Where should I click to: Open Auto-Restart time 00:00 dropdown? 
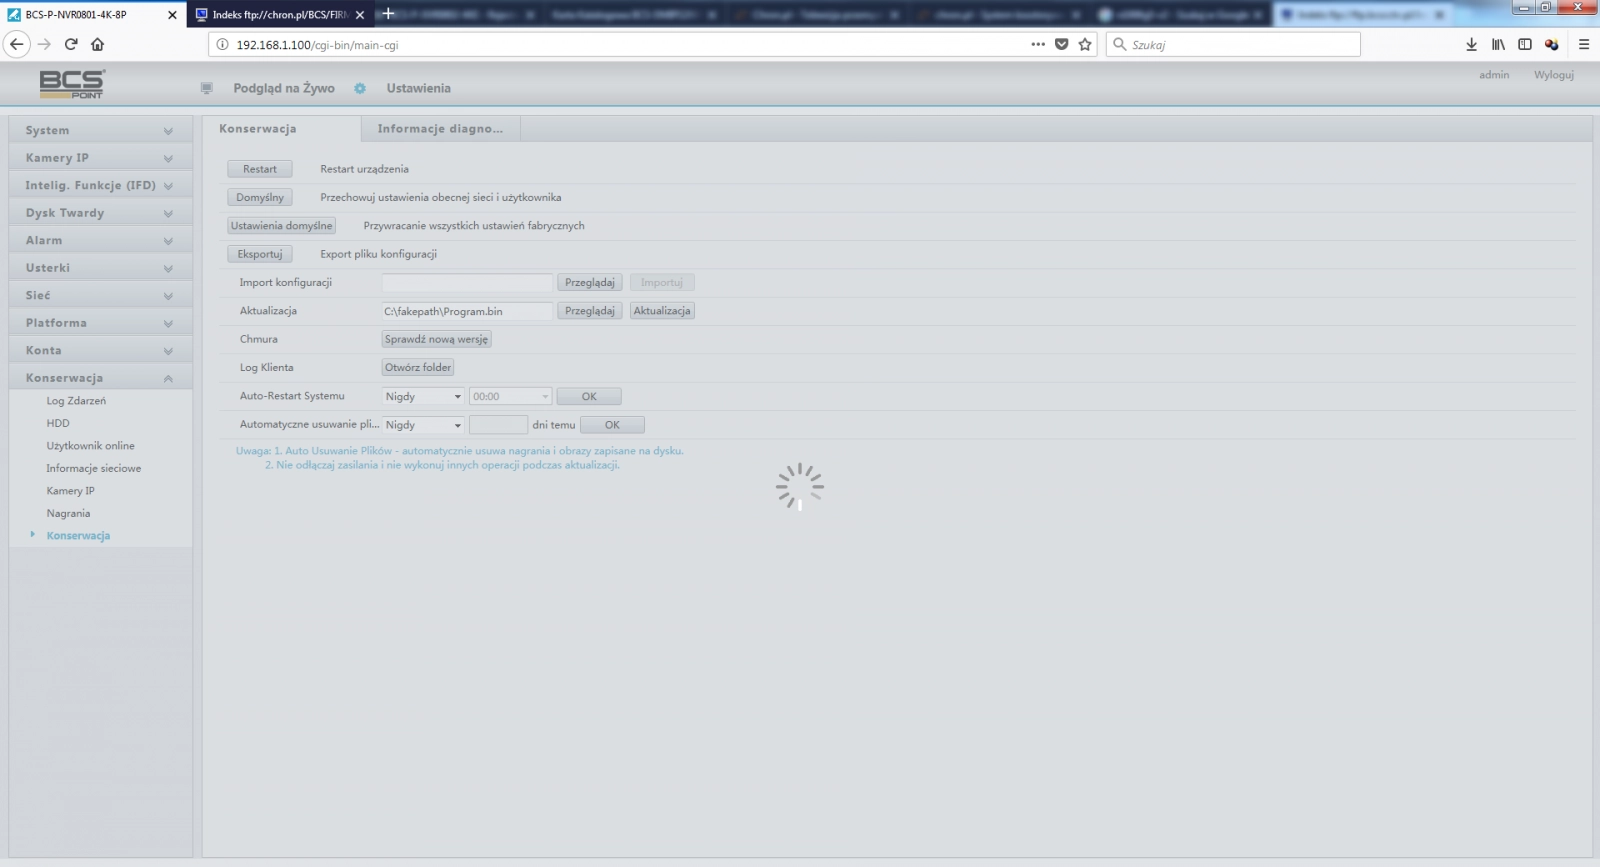pyautogui.click(x=510, y=397)
